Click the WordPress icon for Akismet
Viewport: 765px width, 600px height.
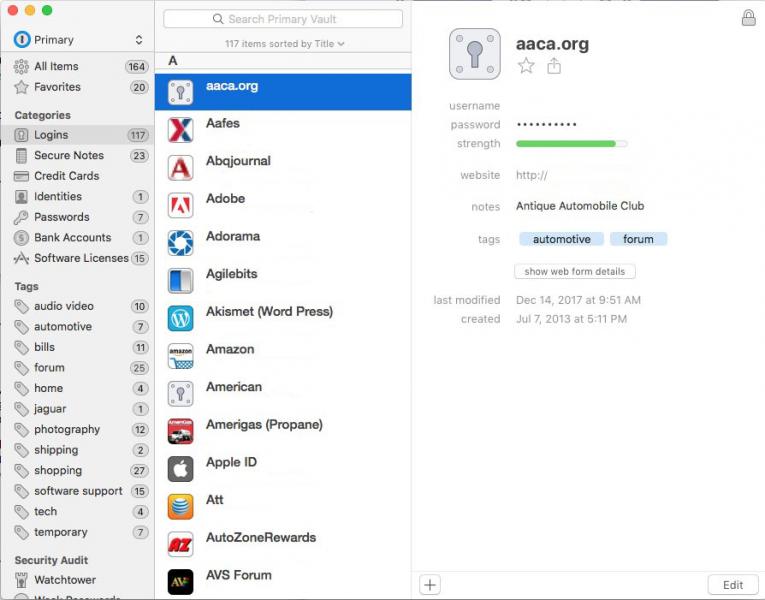[x=181, y=318]
